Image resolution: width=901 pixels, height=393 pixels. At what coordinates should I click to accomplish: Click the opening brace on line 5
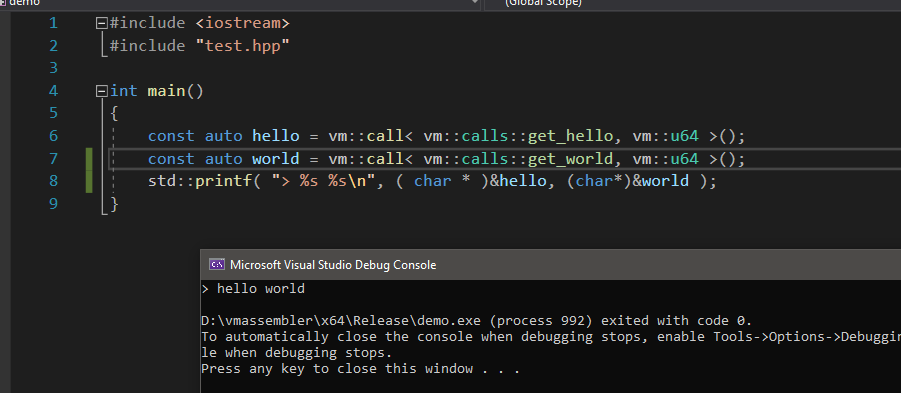tap(114, 113)
